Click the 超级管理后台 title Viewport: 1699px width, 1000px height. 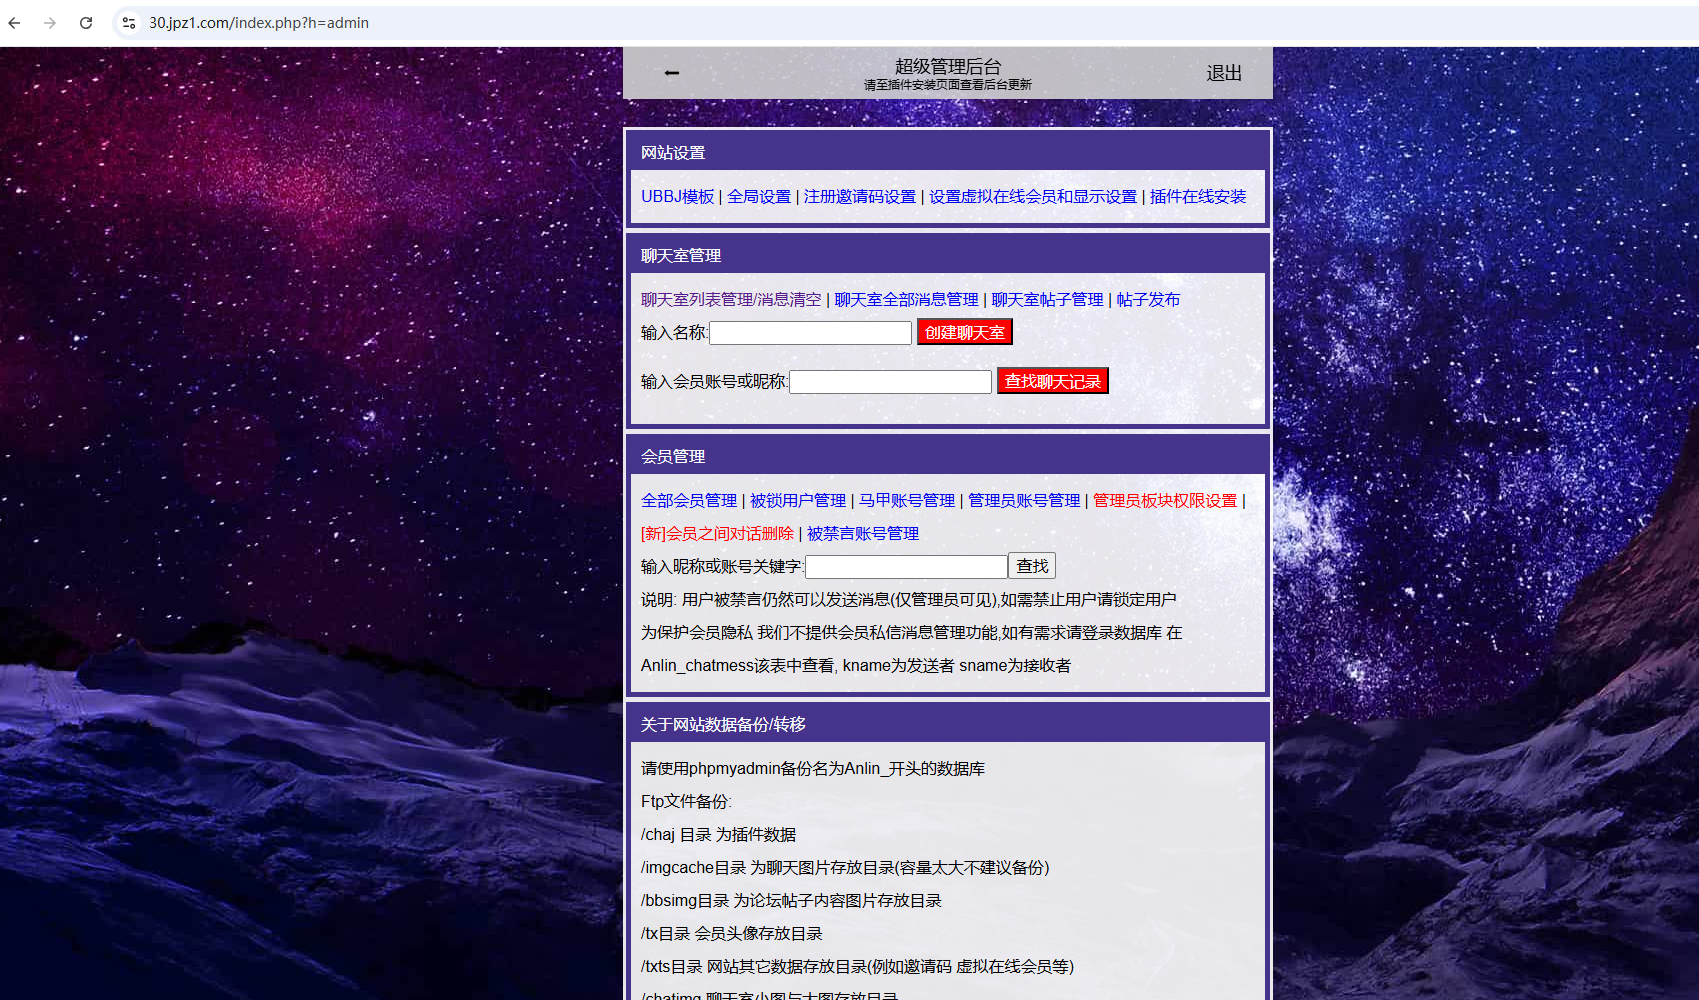pyautogui.click(x=948, y=66)
